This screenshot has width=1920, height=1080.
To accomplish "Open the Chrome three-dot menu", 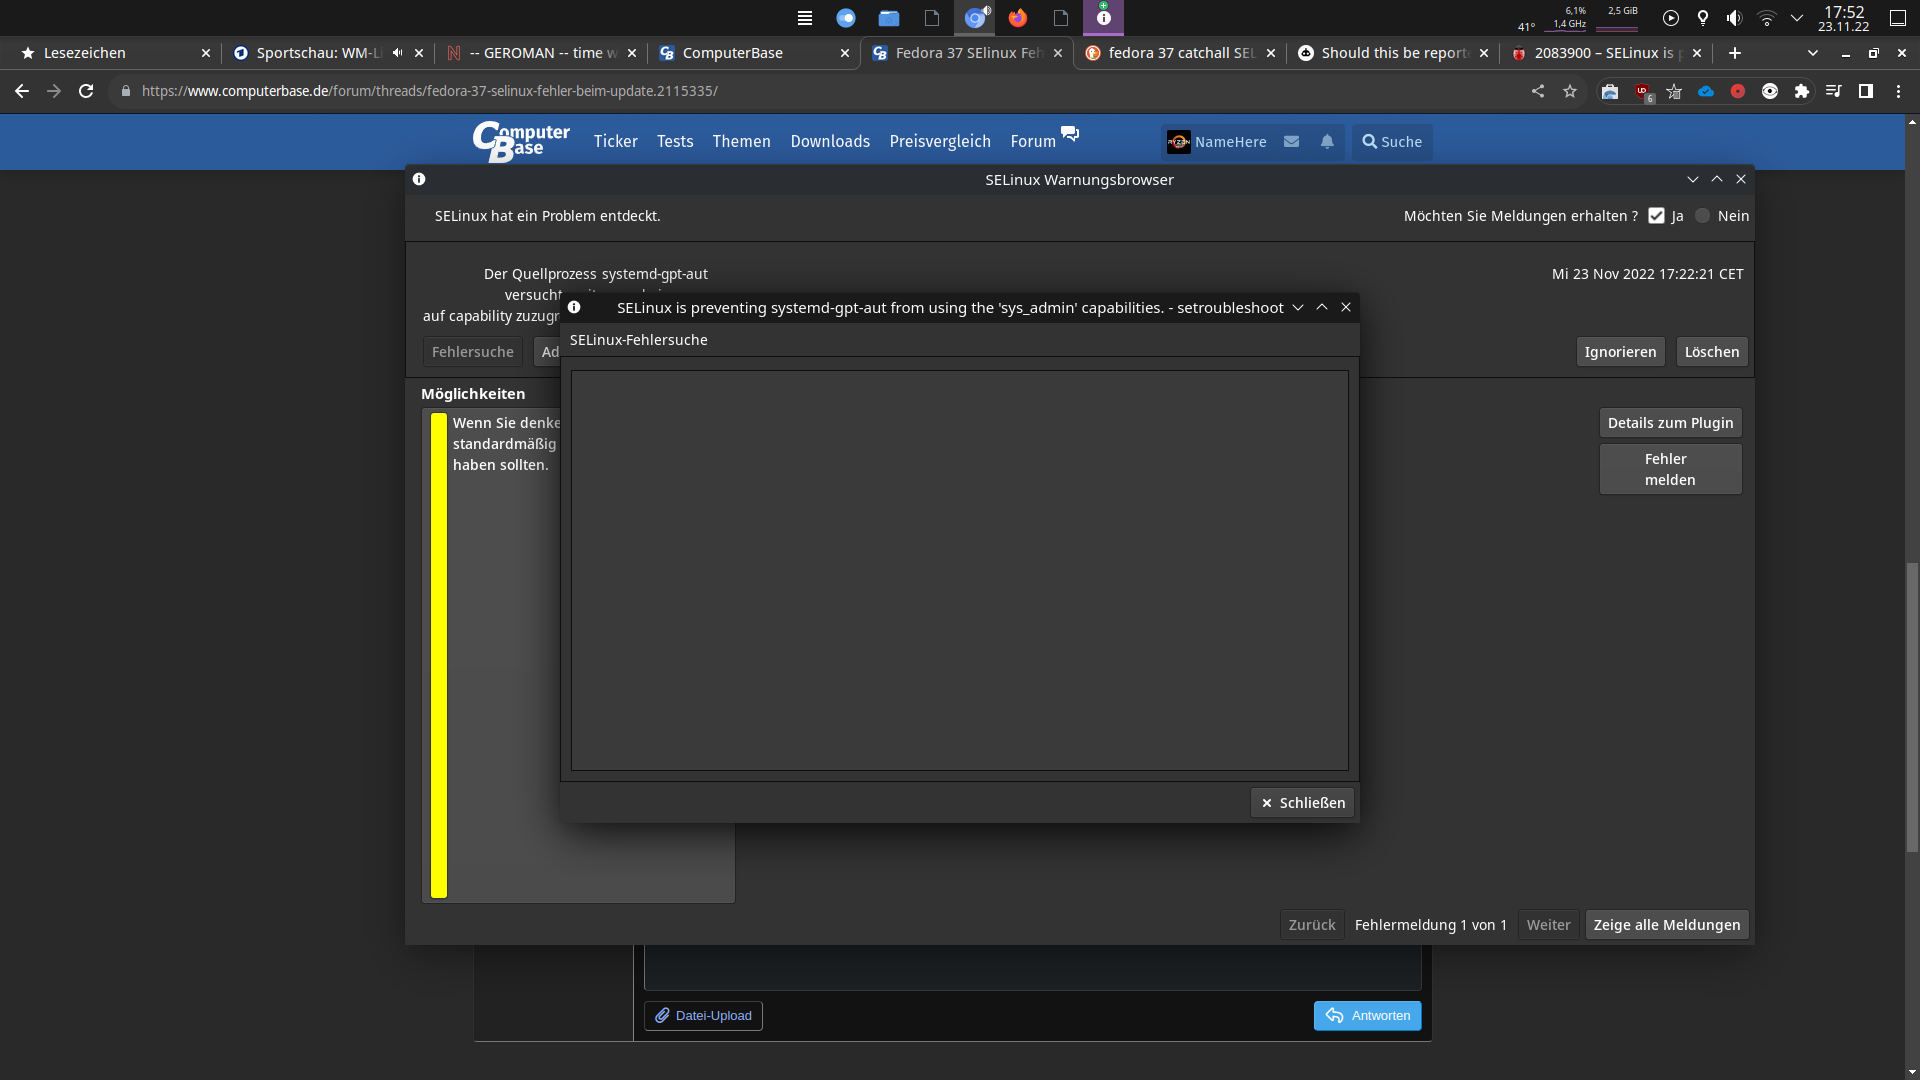I will pos(1898,91).
